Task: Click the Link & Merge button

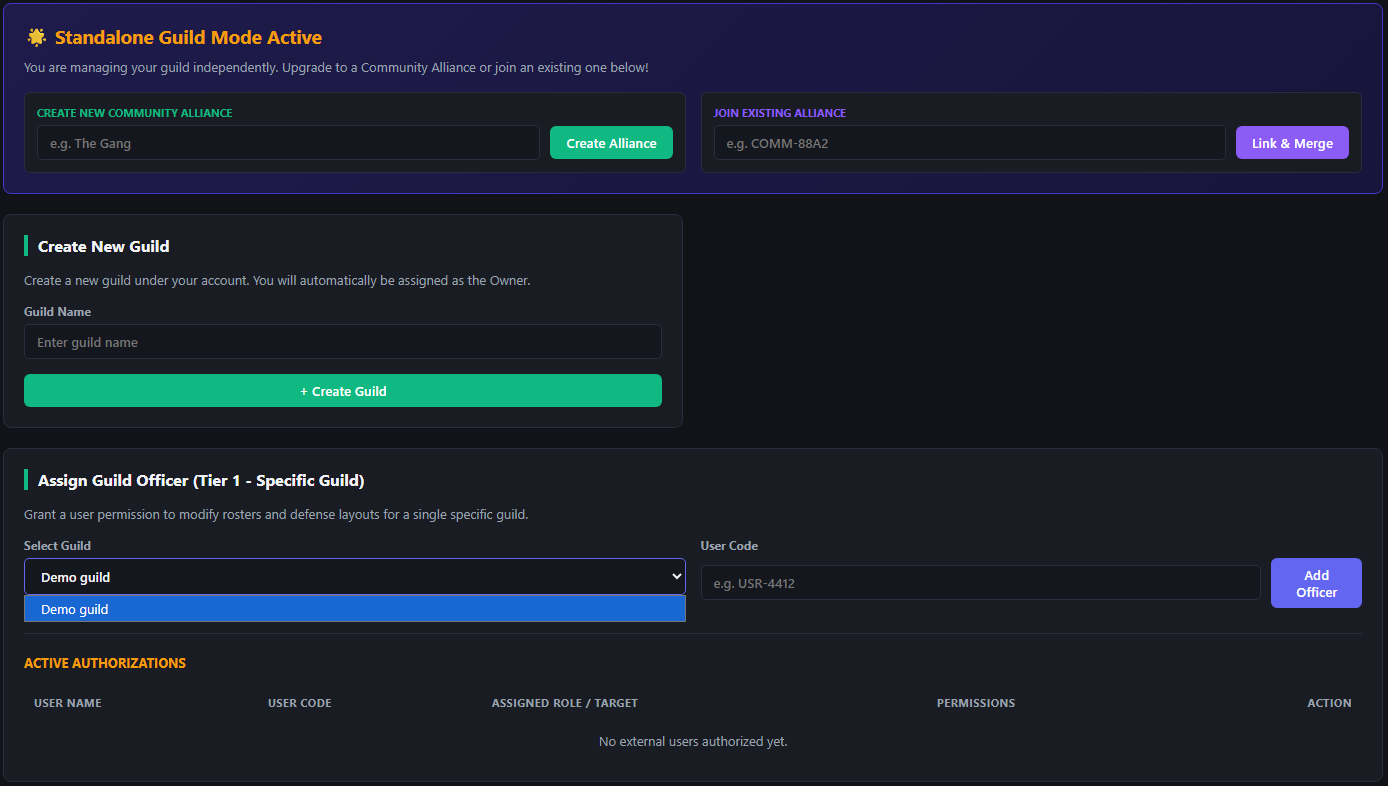Action: [1292, 143]
